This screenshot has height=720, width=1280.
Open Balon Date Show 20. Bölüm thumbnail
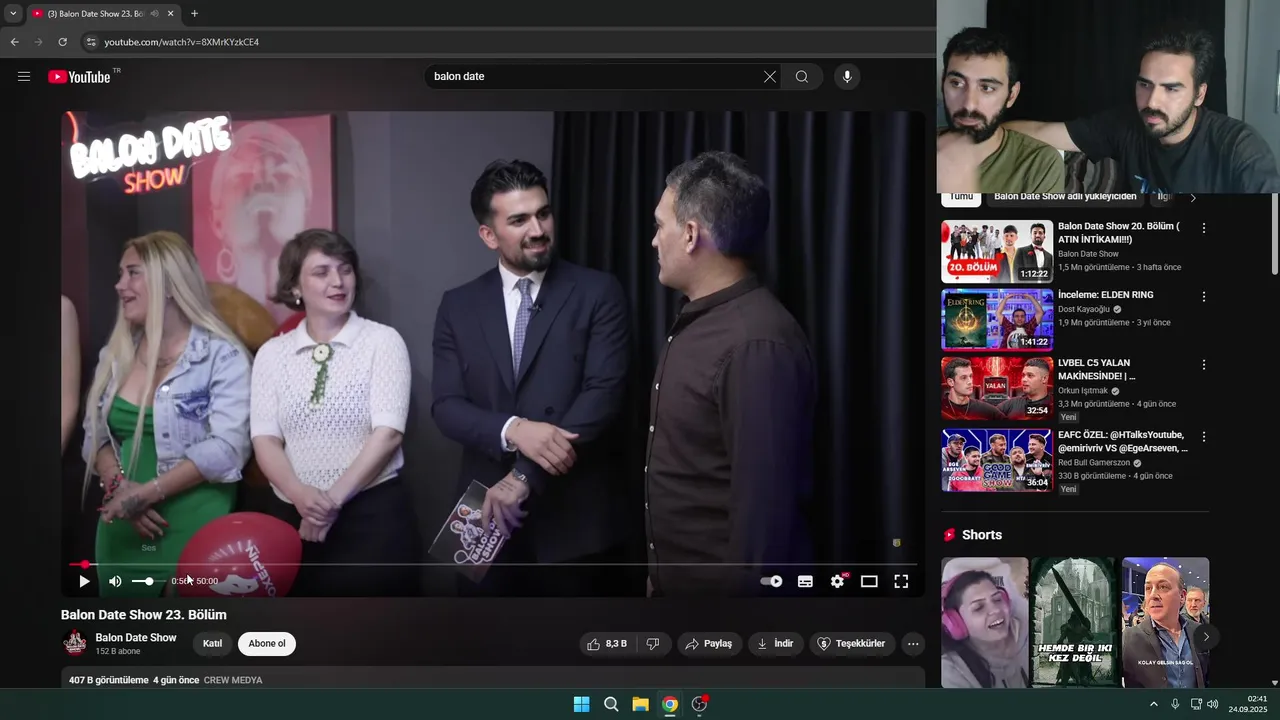pos(997,252)
